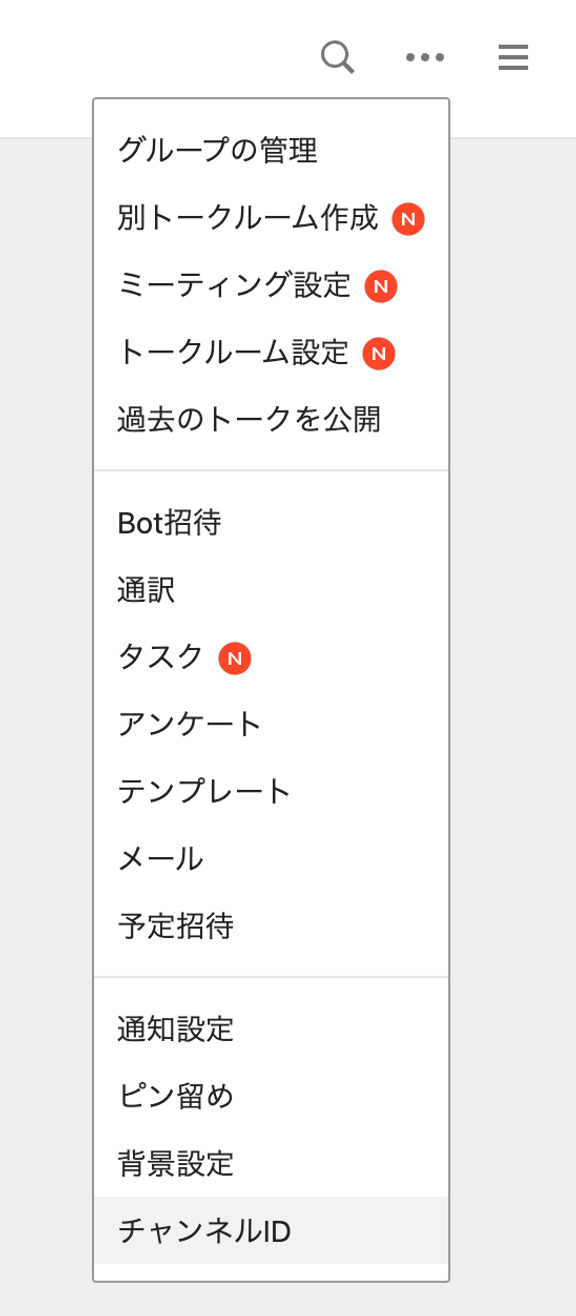Open the three-dot more options icon

425,57
